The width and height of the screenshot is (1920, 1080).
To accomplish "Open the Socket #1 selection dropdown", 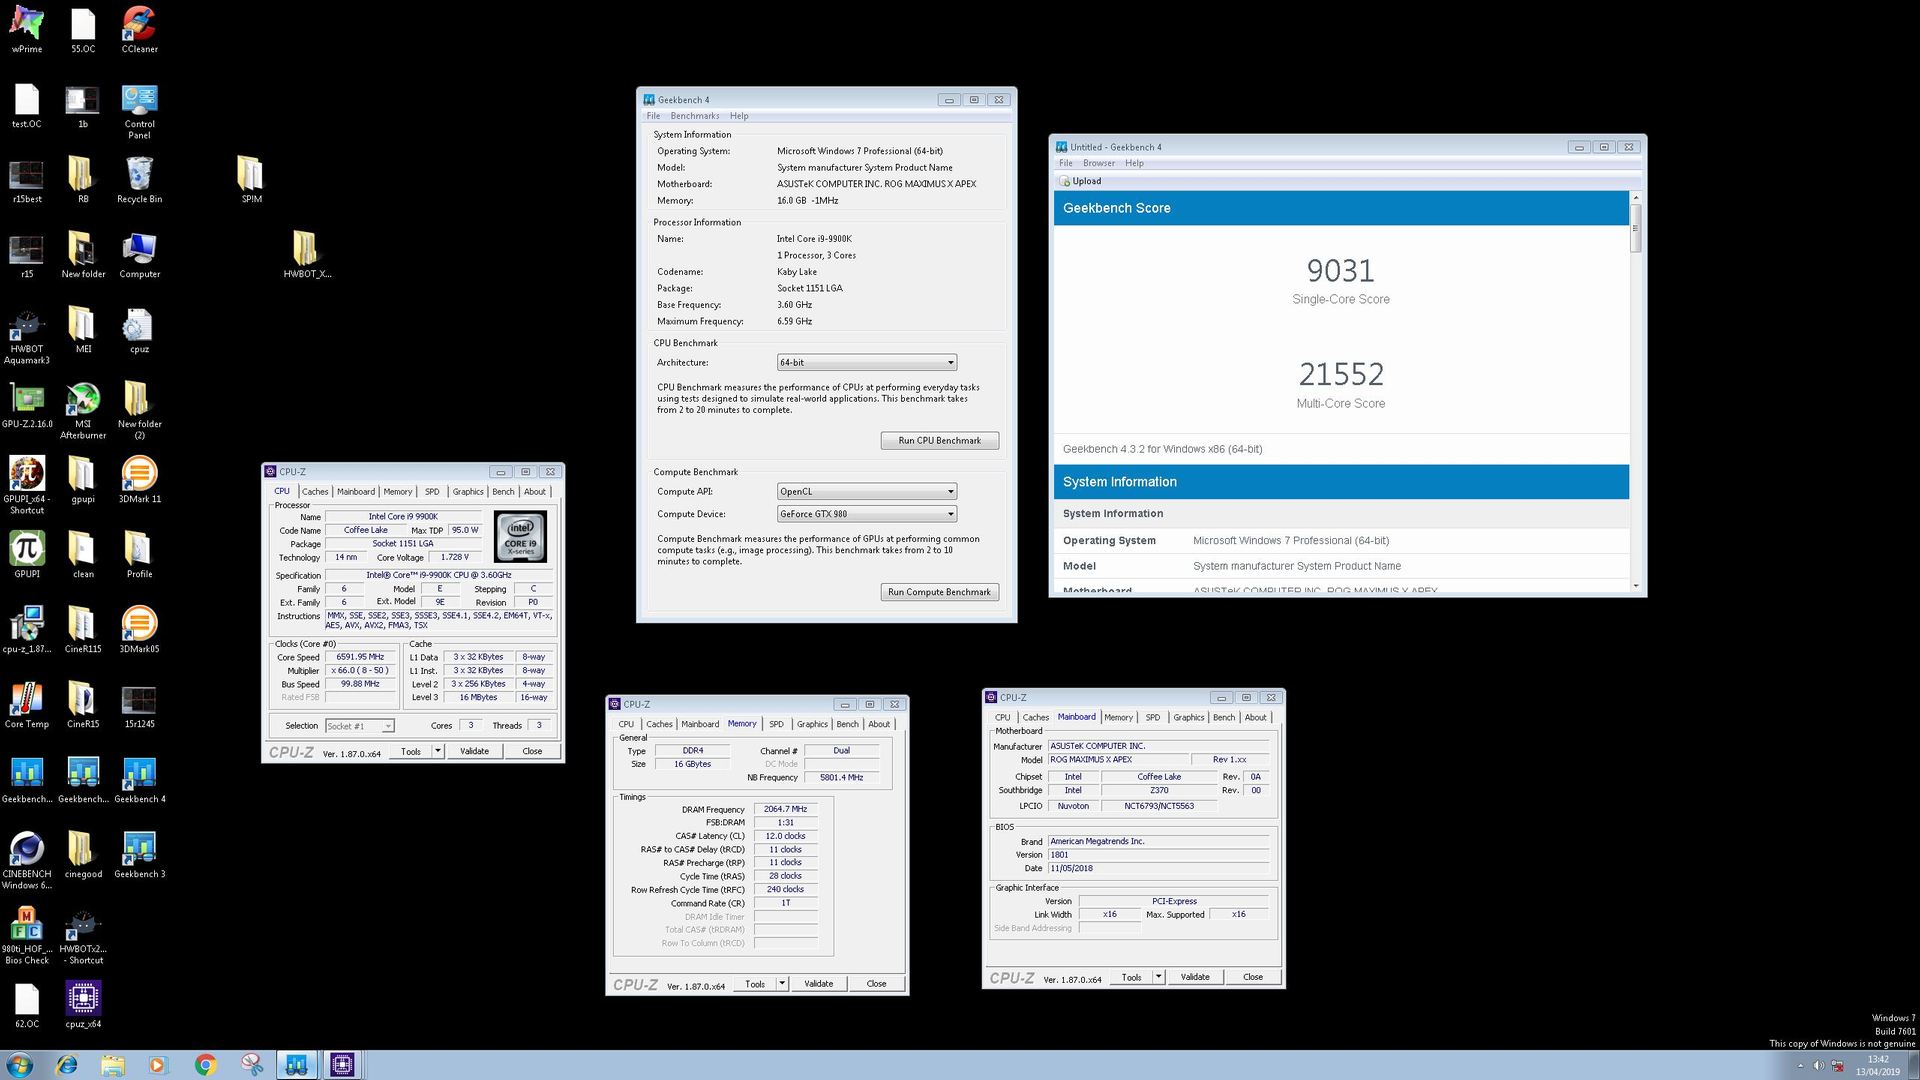I will pyautogui.click(x=359, y=726).
